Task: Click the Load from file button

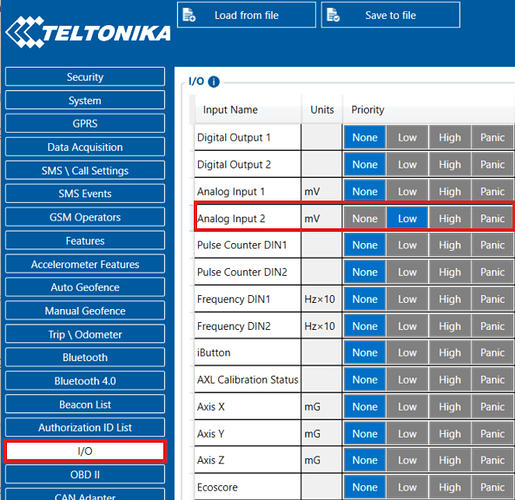Action: [246, 15]
